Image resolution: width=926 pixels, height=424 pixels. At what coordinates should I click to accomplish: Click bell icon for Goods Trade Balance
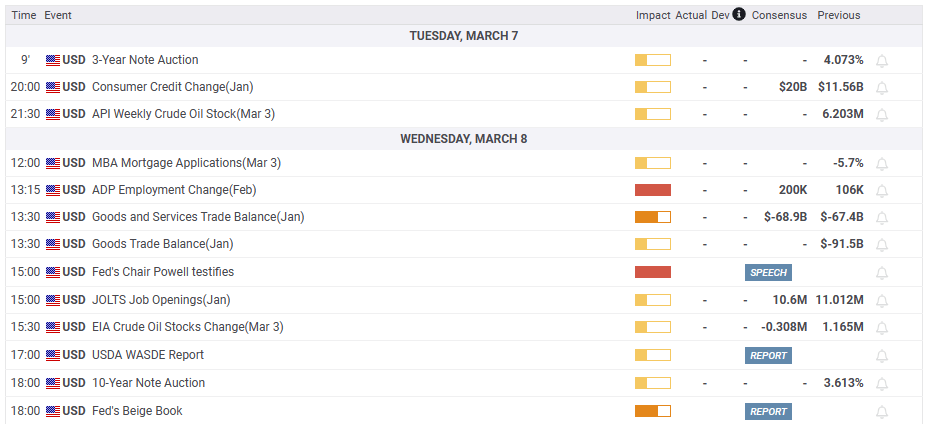(882, 244)
